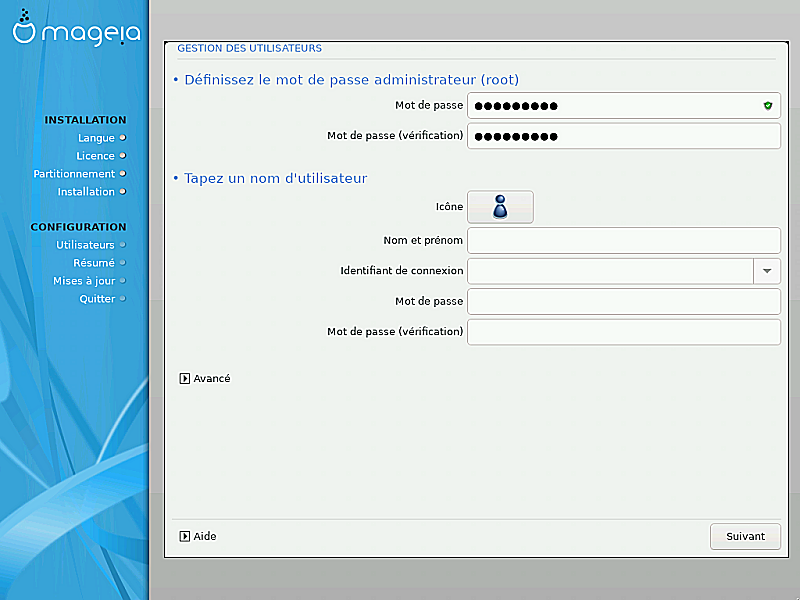The height and width of the screenshot is (600, 800).
Task: Focus the root Mot de passe field
Action: point(610,106)
